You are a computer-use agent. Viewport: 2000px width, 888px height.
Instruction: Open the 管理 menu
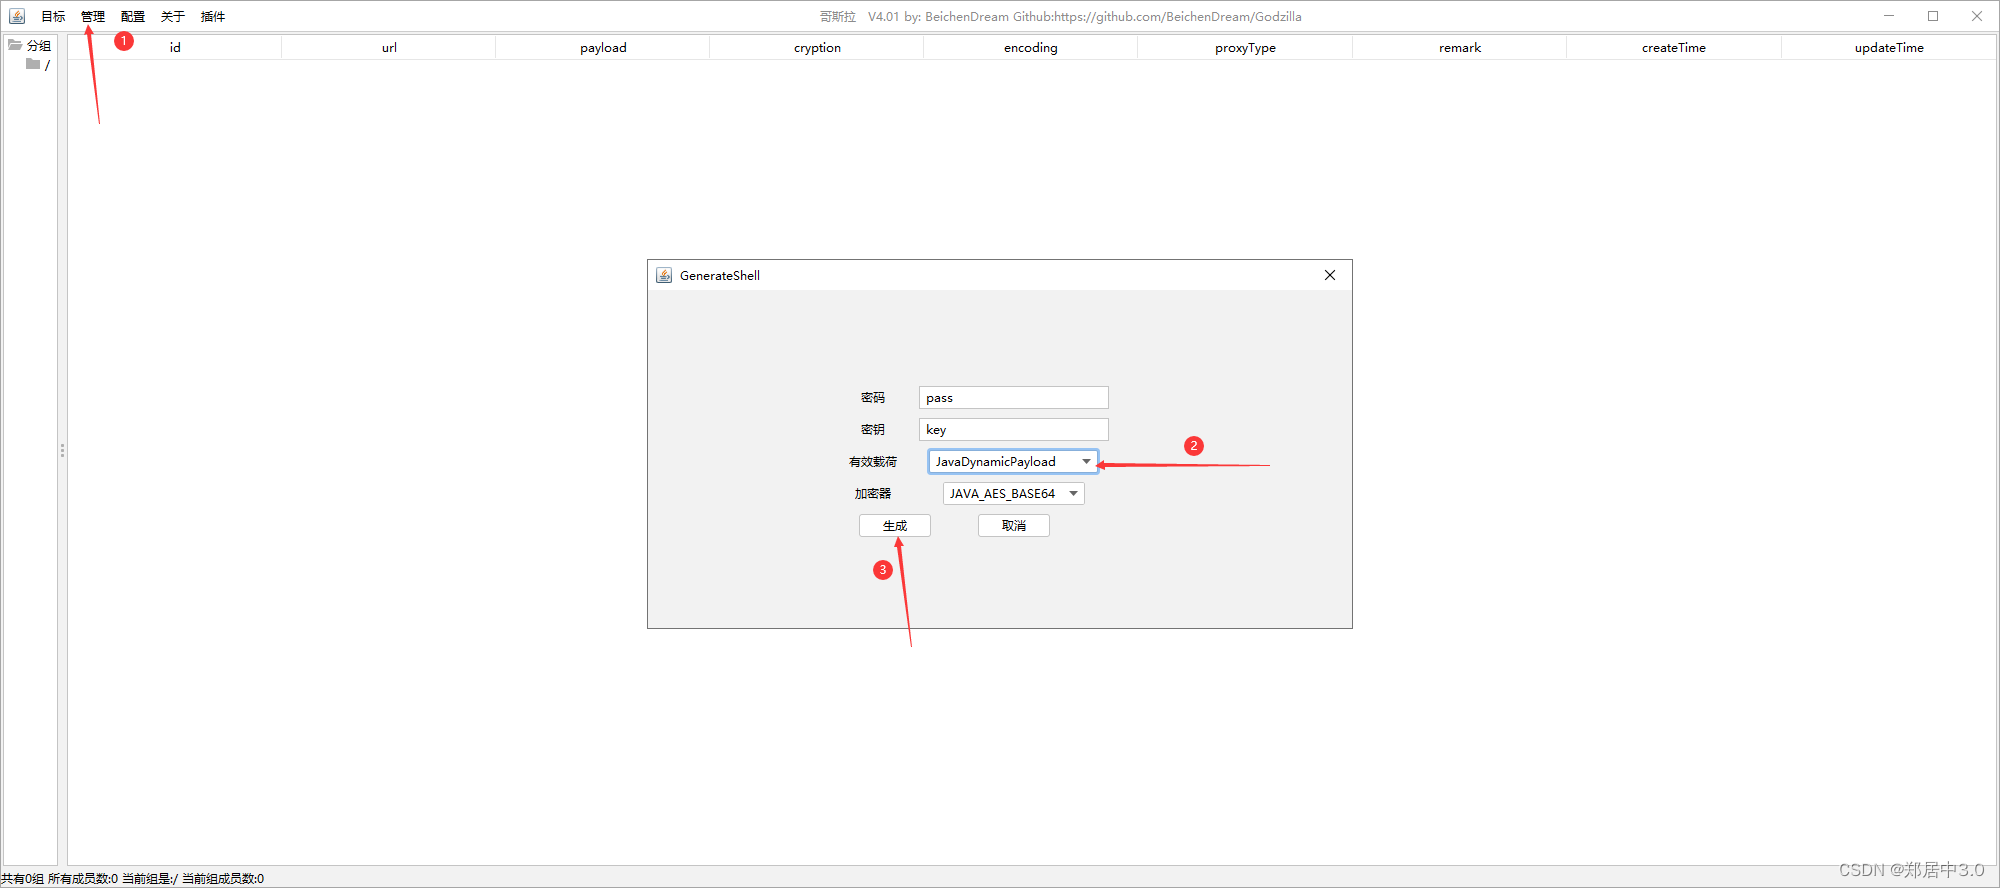pos(93,16)
